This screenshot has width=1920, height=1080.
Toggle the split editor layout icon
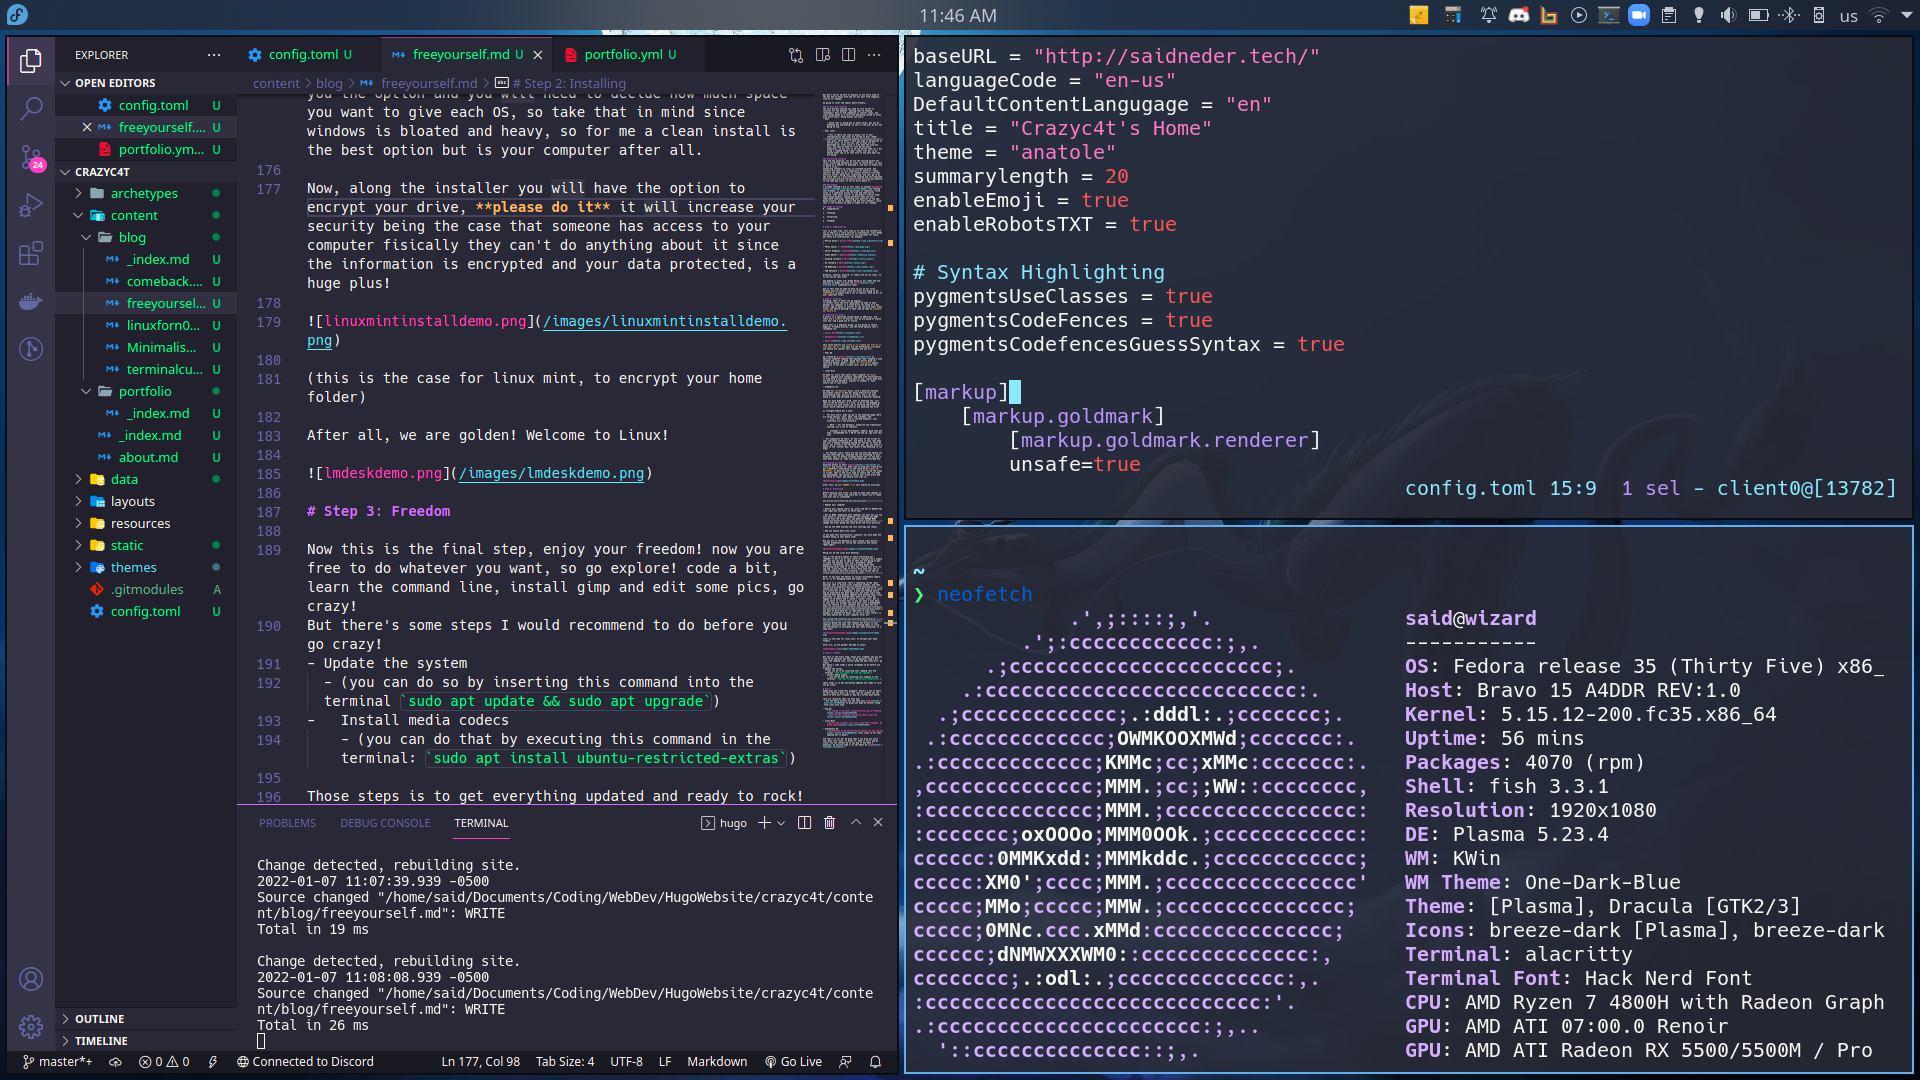(x=848, y=55)
